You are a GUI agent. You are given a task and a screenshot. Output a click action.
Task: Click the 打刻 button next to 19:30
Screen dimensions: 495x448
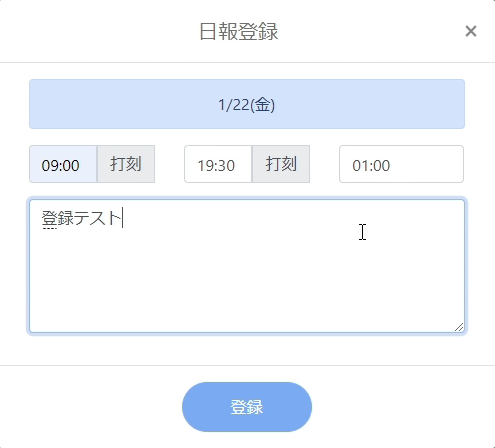coord(281,164)
